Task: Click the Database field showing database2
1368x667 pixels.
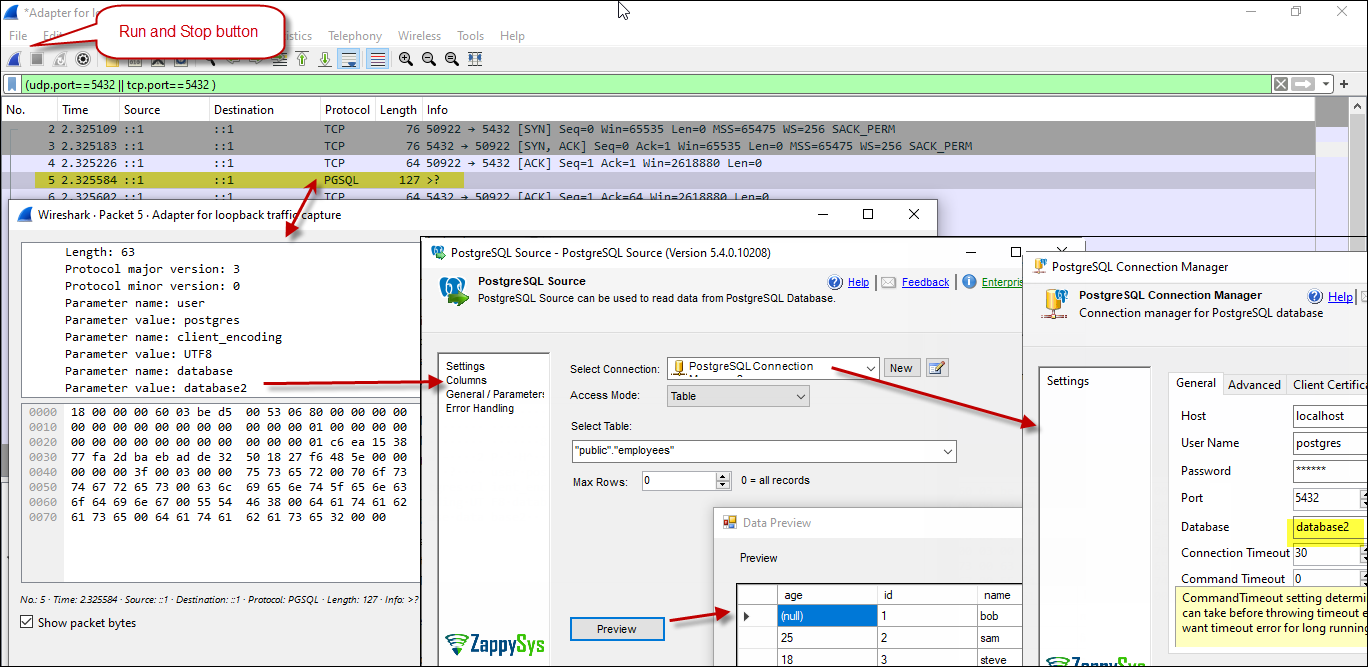Action: [1328, 527]
